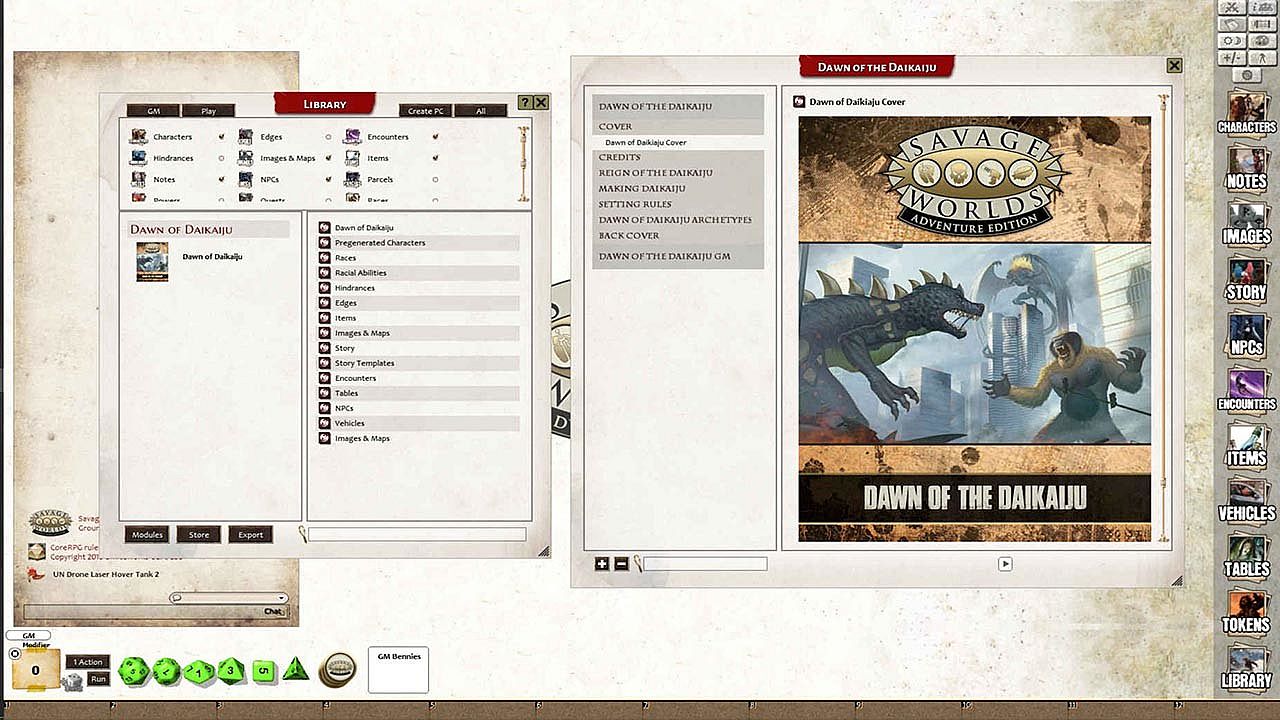This screenshot has width=1280, height=720.
Task: Toggle the Notes checkbox in Library
Action: pyautogui.click(x=221, y=179)
